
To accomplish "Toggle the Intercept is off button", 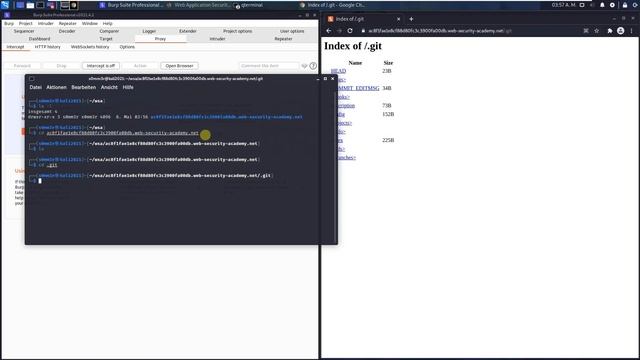I will click(101, 66).
